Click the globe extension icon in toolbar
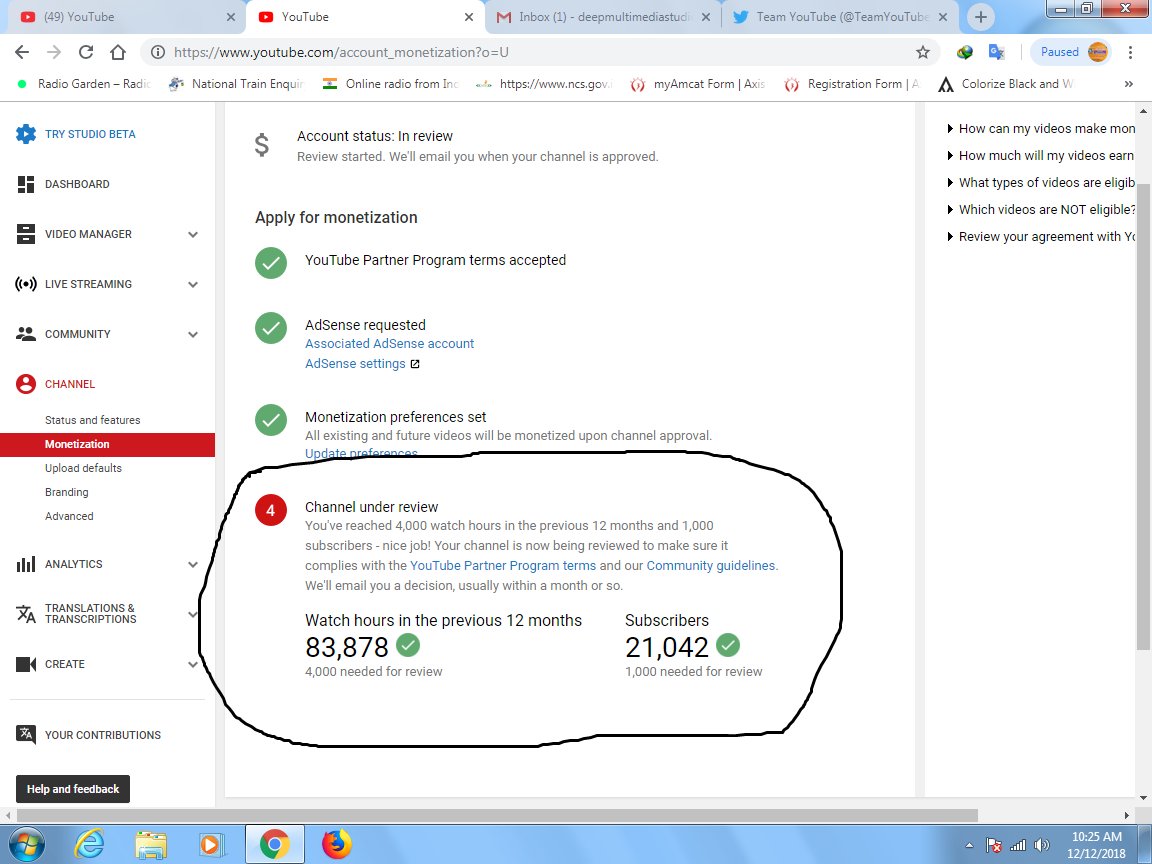The width and height of the screenshot is (1152, 864). (965, 51)
